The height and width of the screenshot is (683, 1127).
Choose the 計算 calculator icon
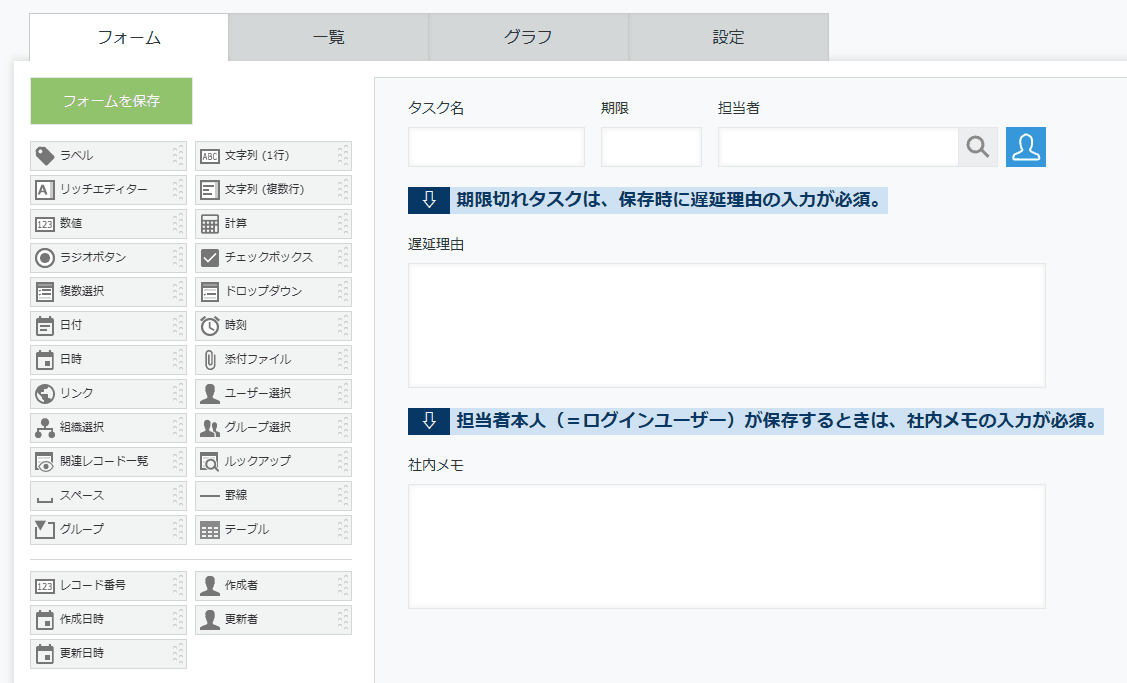tap(209, 224)
